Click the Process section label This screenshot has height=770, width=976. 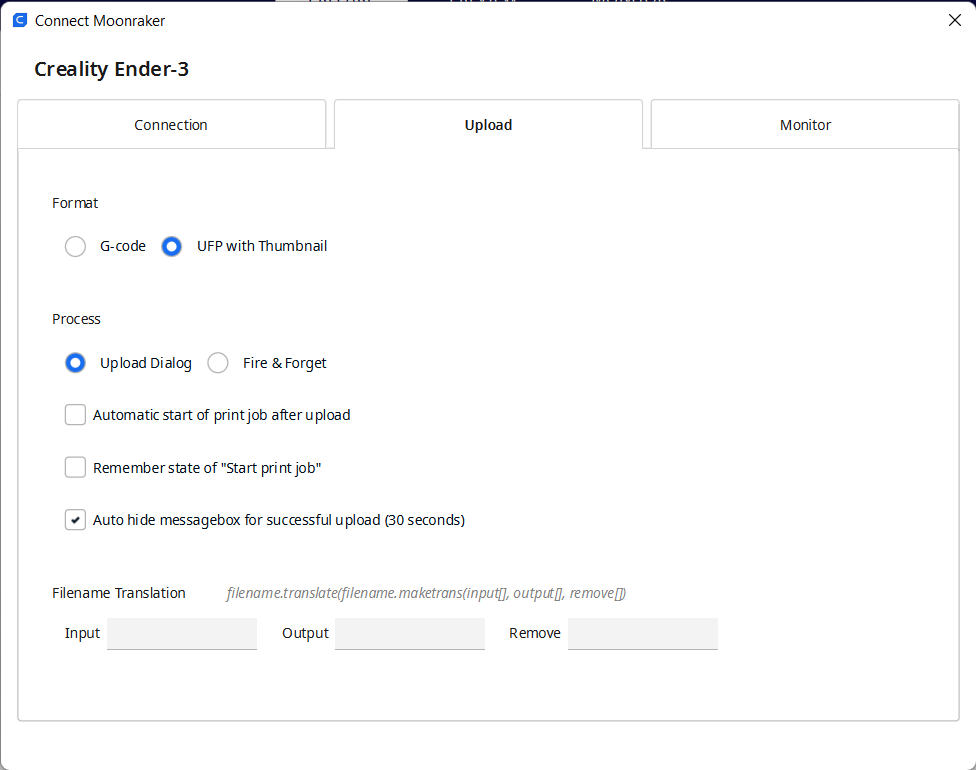click(x=76, y=319)
